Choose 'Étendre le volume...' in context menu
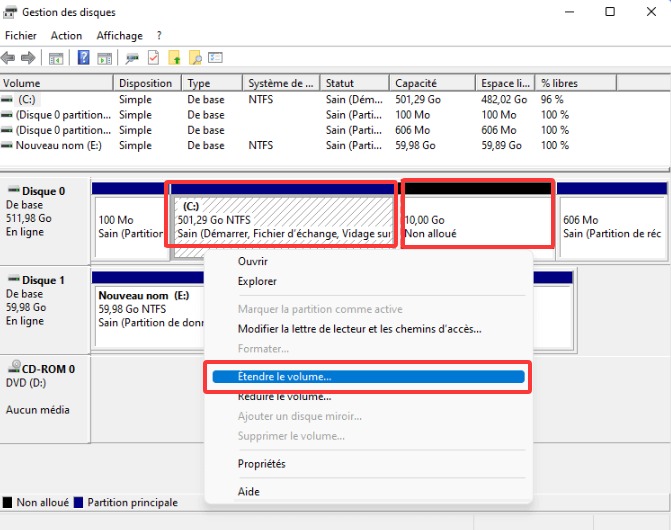This screenshot has width=671, height=530. click(x=285, y=377)
